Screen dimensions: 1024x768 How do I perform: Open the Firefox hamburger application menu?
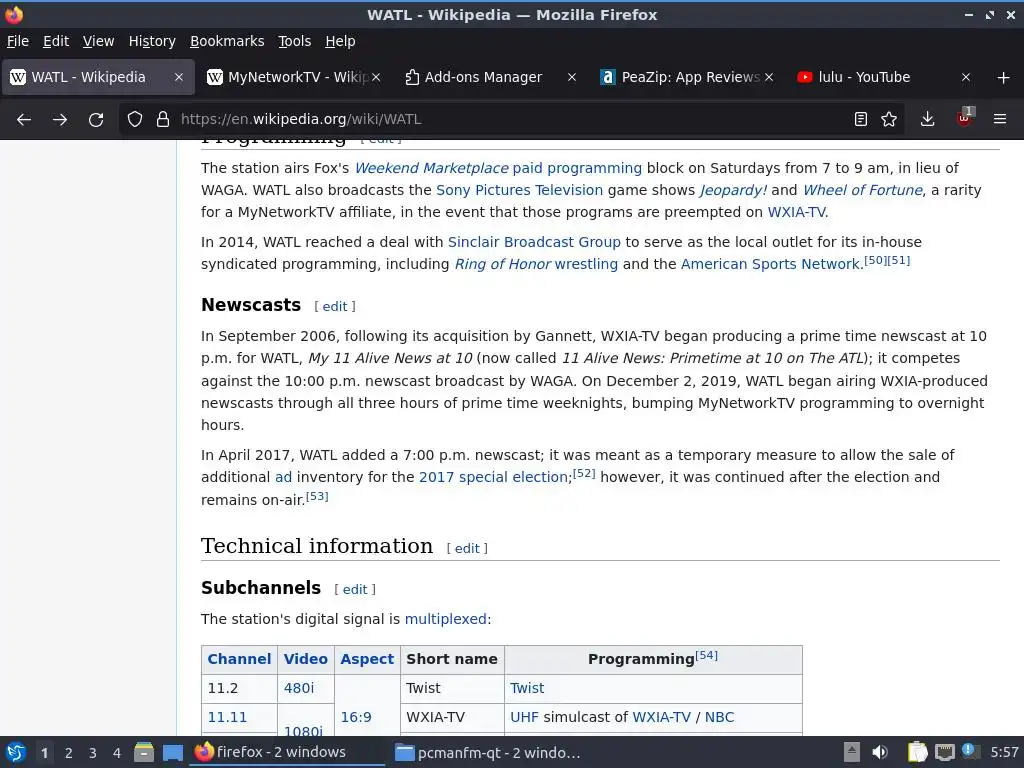pyautogui.click(x=1000, y=120)
